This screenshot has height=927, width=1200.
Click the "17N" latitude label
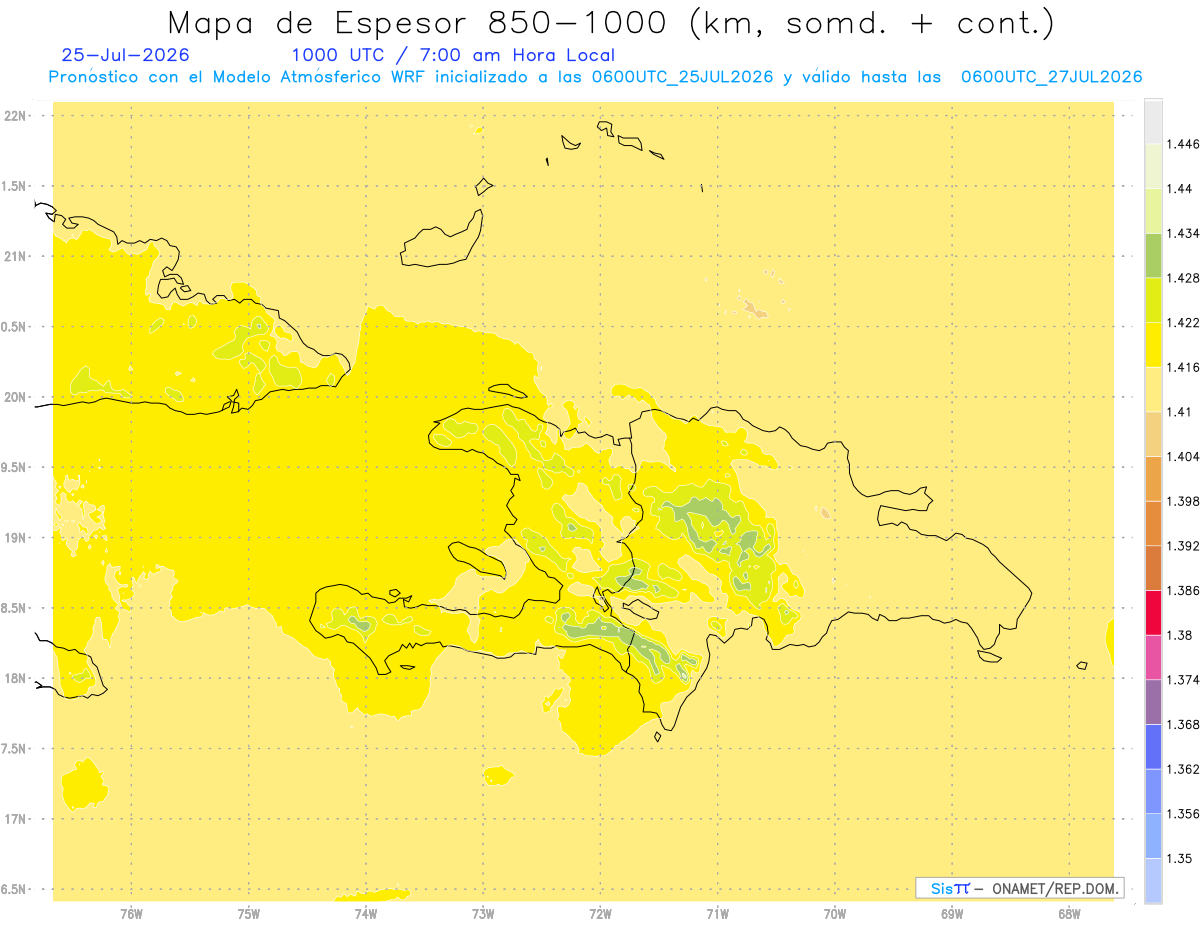point(14,818)
